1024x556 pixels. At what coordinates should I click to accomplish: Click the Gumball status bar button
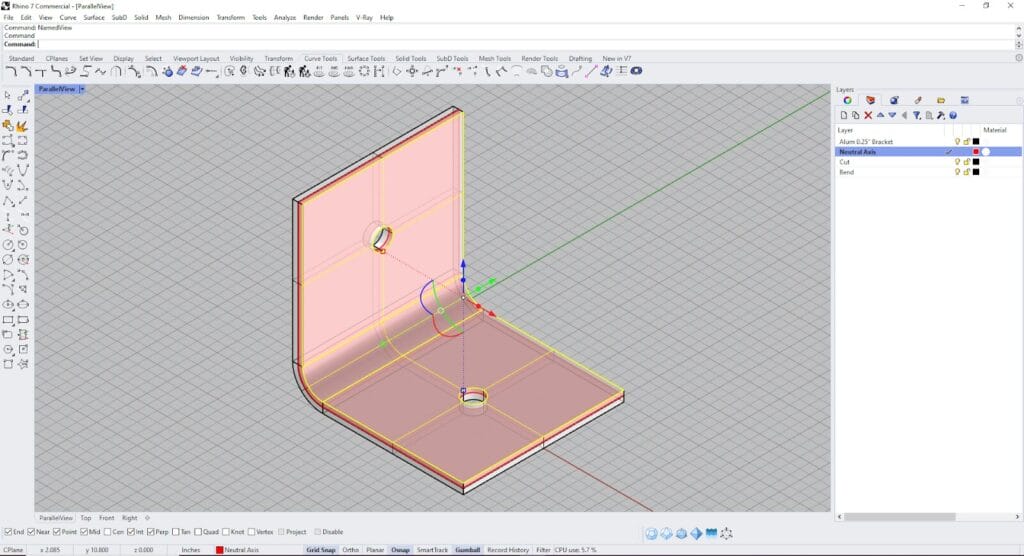467,550
